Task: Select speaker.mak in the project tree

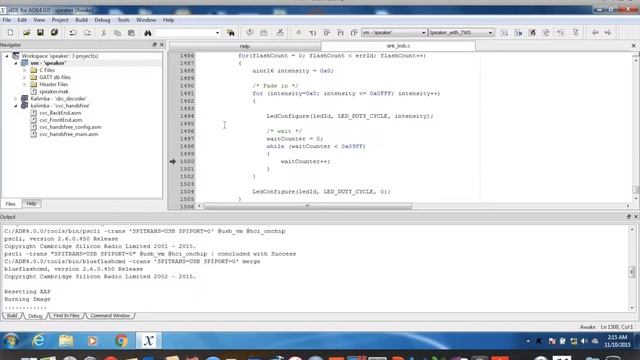Action: tap(54, 91)
